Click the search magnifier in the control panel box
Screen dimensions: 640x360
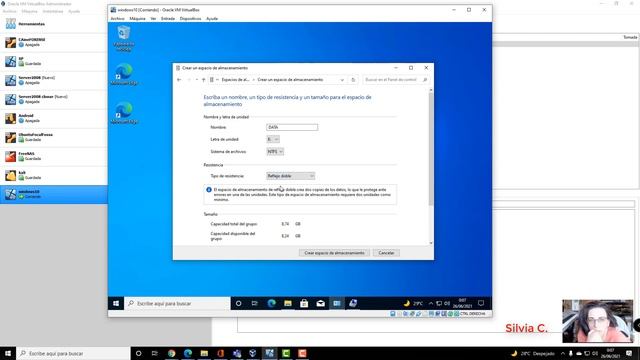point(425,80)
